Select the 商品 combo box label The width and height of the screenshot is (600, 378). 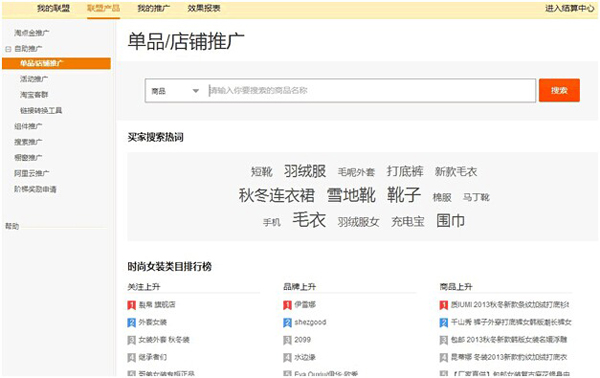pyautogui.click(x=158, y=91)
